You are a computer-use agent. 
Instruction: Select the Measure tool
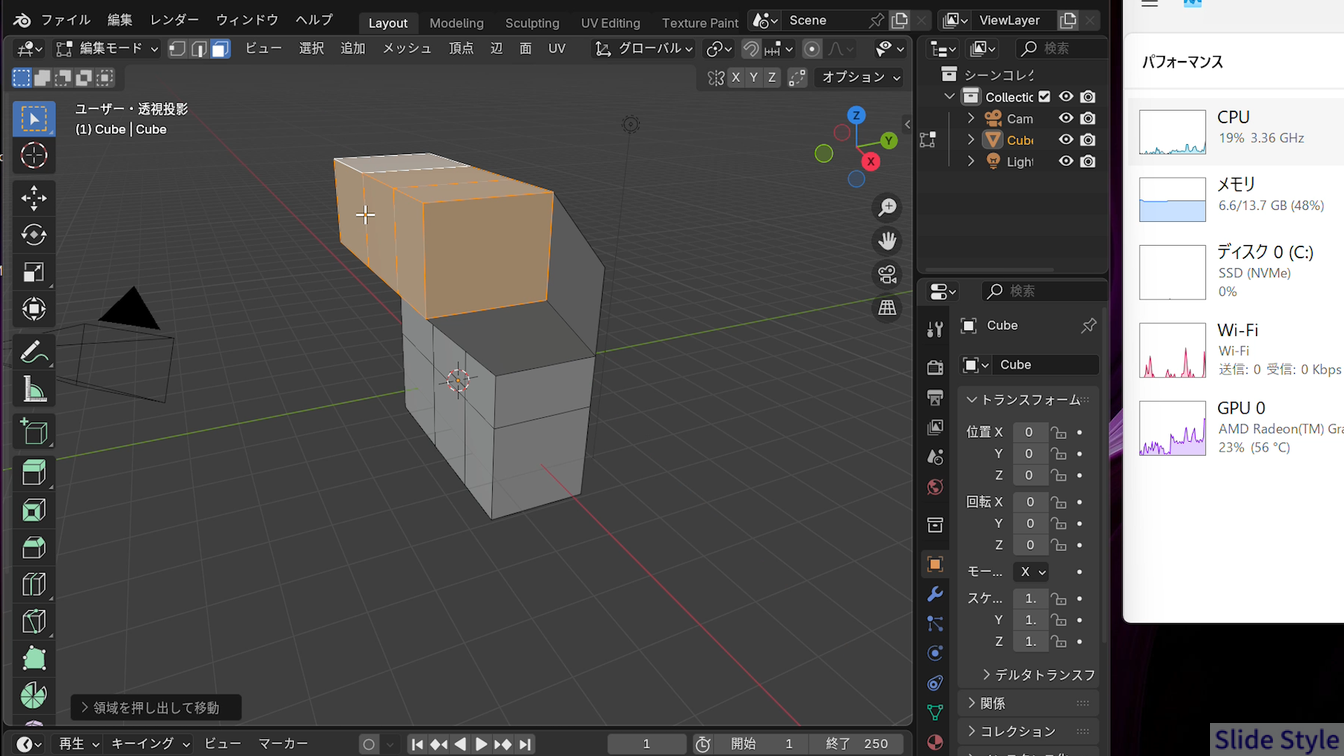coord(34,390)
